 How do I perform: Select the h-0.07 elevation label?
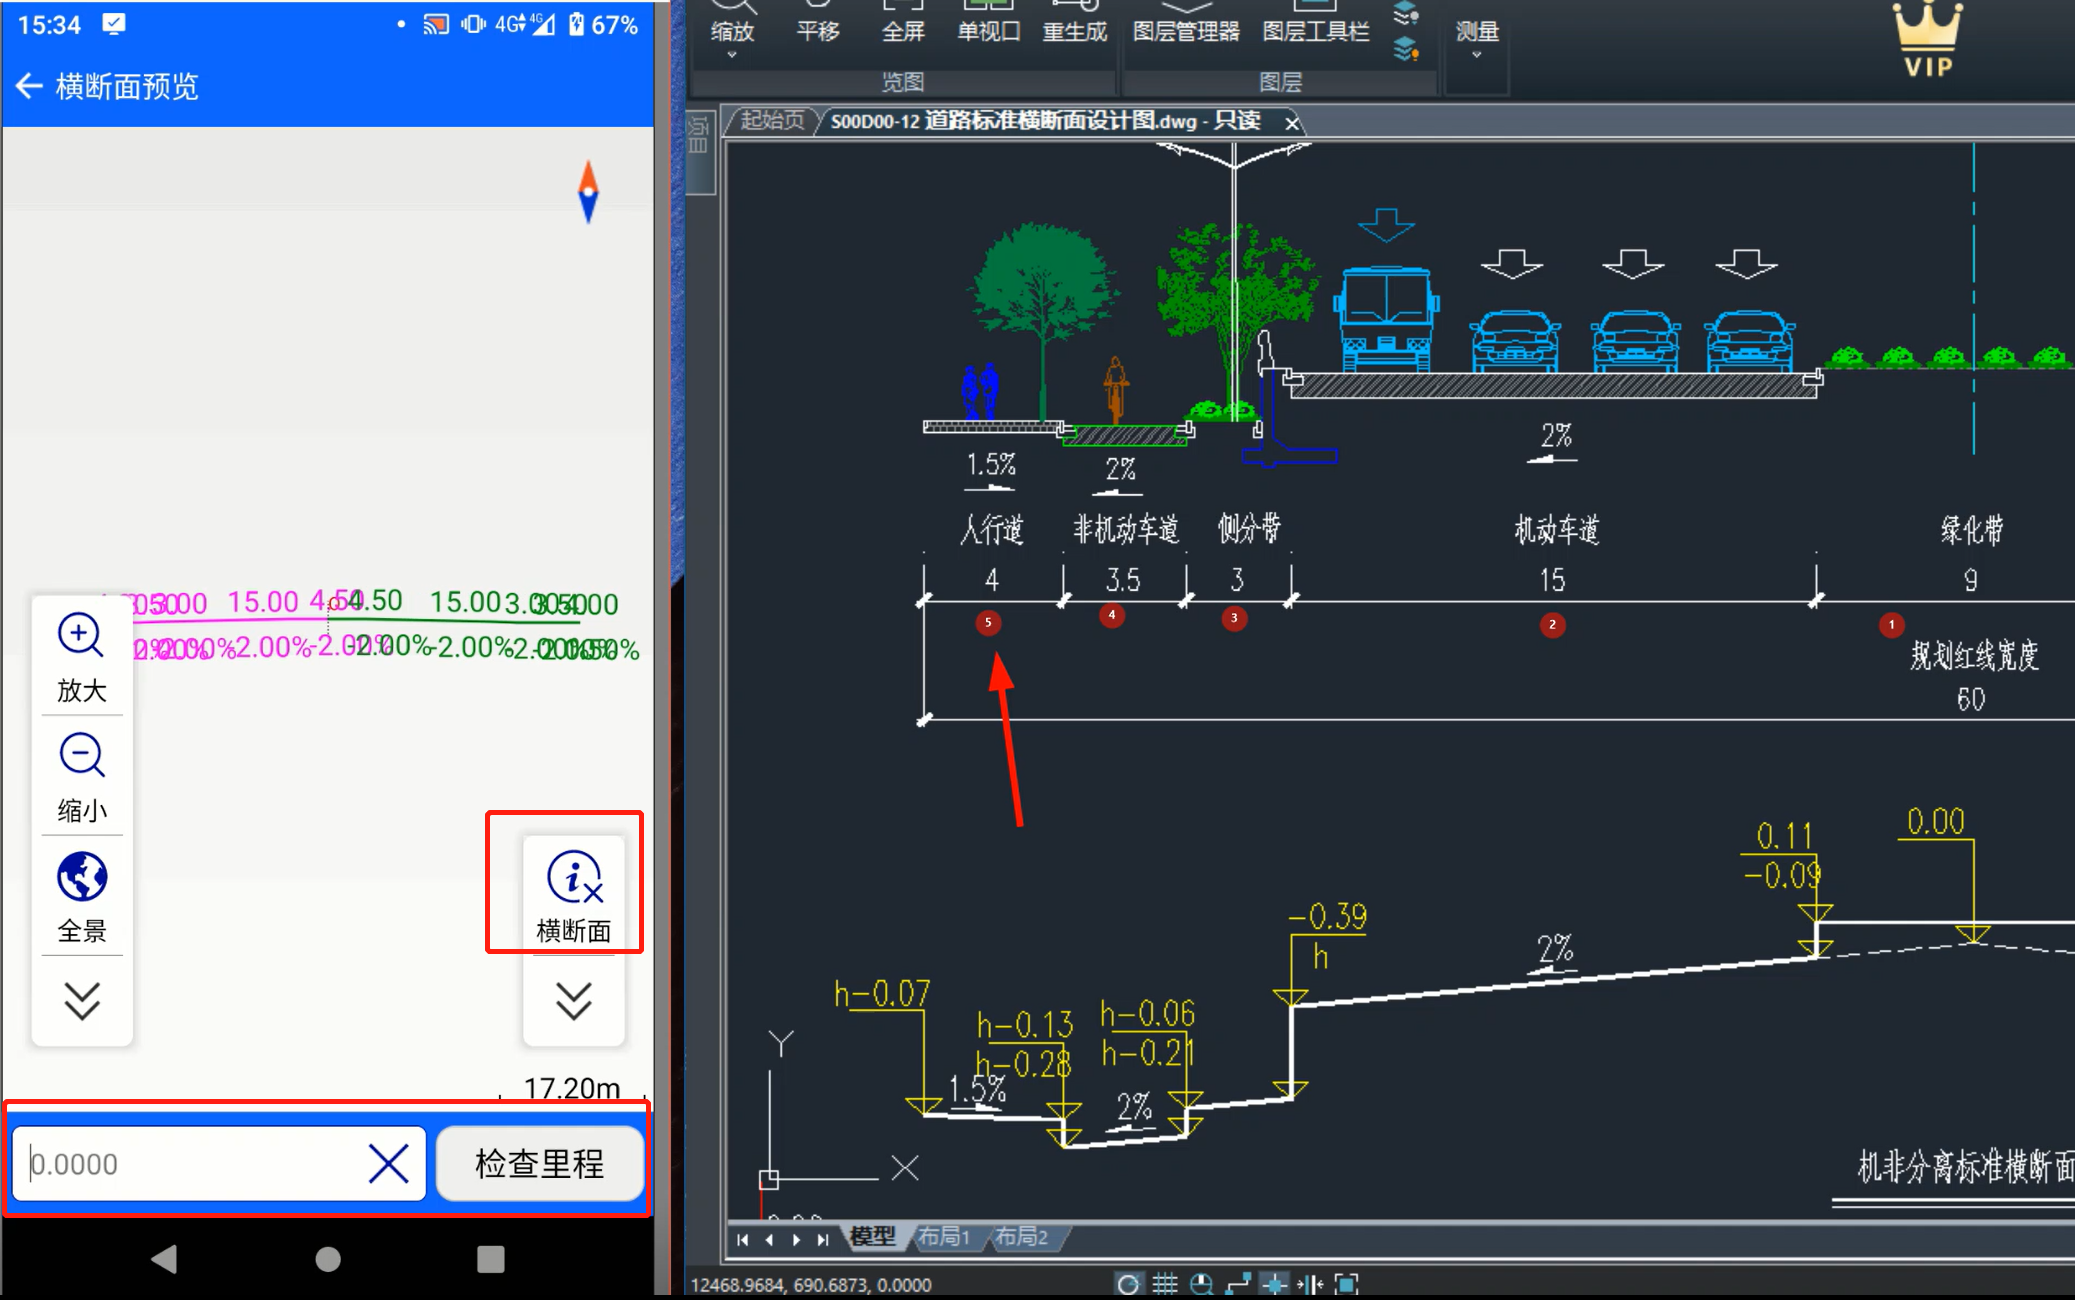click(x=881, y=993)
